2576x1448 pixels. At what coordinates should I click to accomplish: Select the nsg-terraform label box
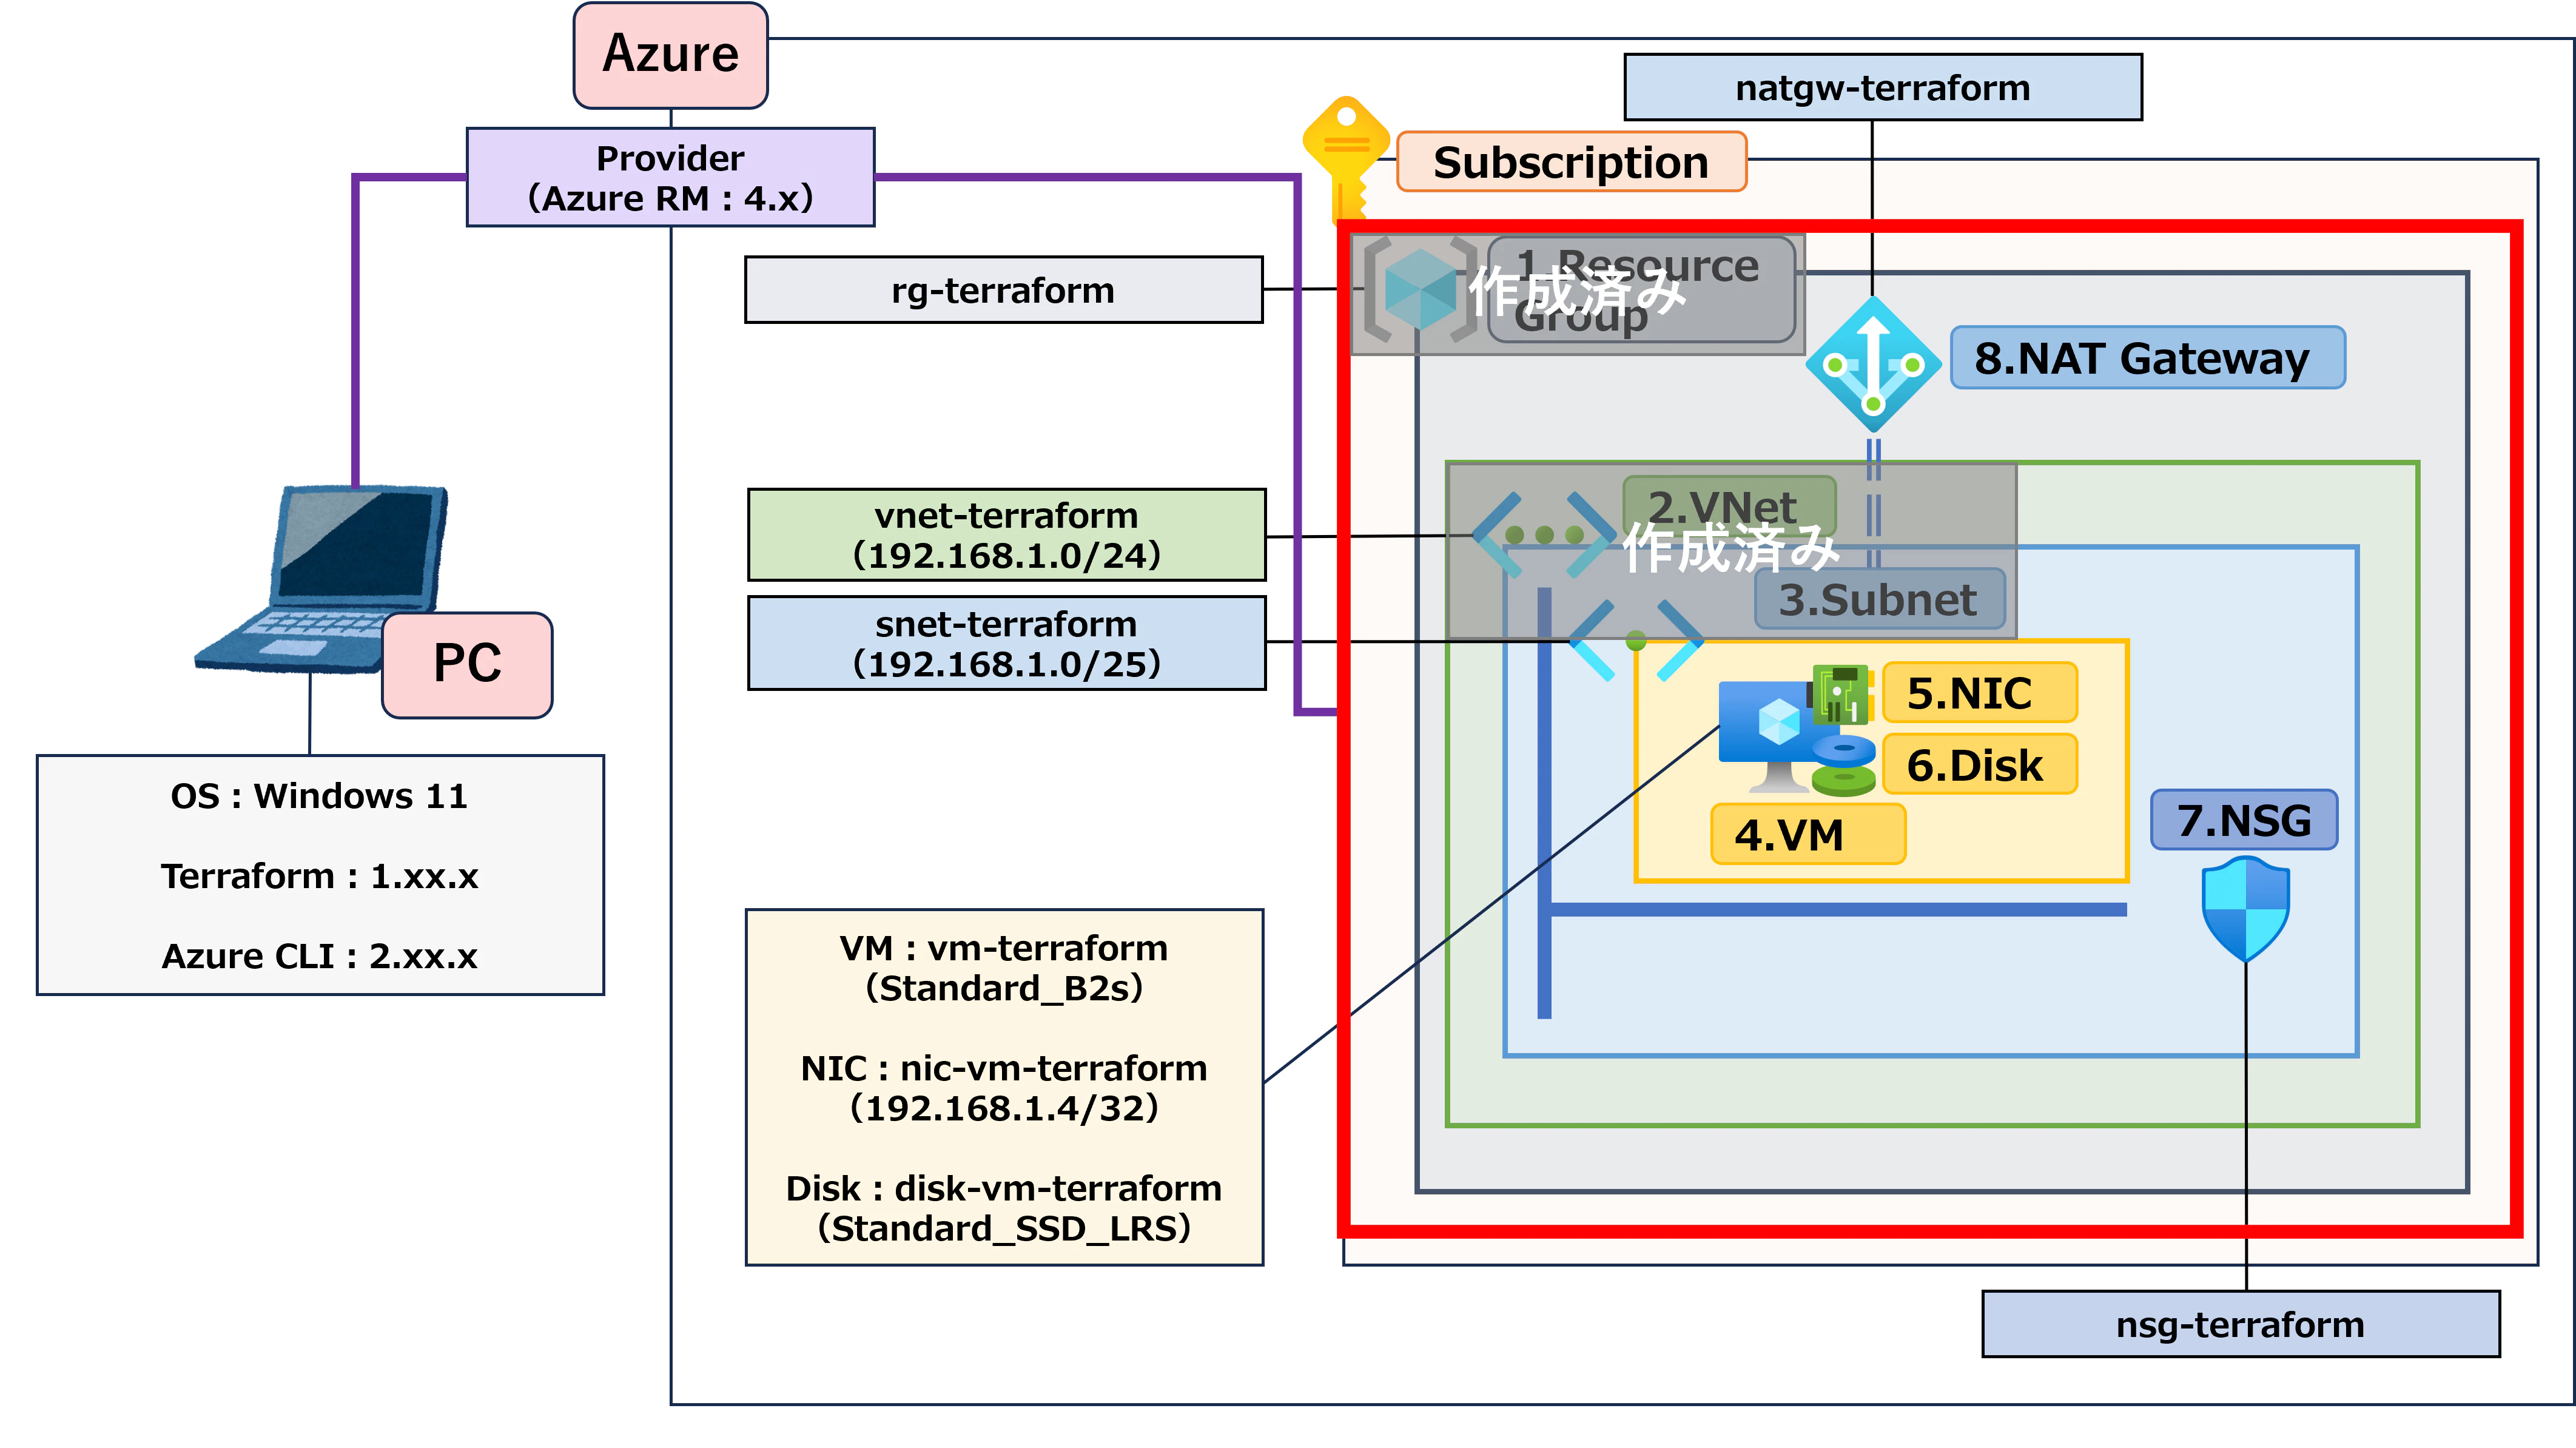[x=2241, y=1324]
